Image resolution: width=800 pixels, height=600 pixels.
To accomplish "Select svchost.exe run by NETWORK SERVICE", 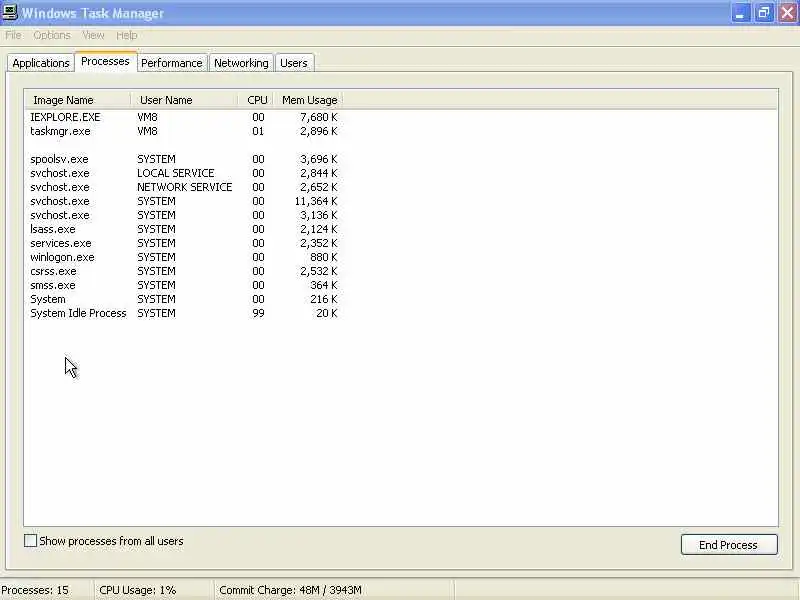I will pyautogui.click(x=184, y=187).
